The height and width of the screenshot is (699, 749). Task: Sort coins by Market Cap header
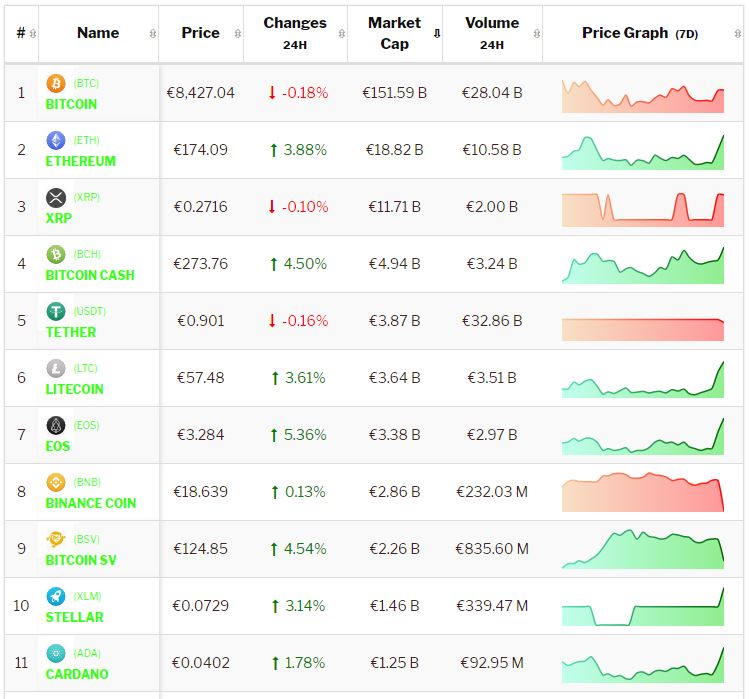point(394,33)
